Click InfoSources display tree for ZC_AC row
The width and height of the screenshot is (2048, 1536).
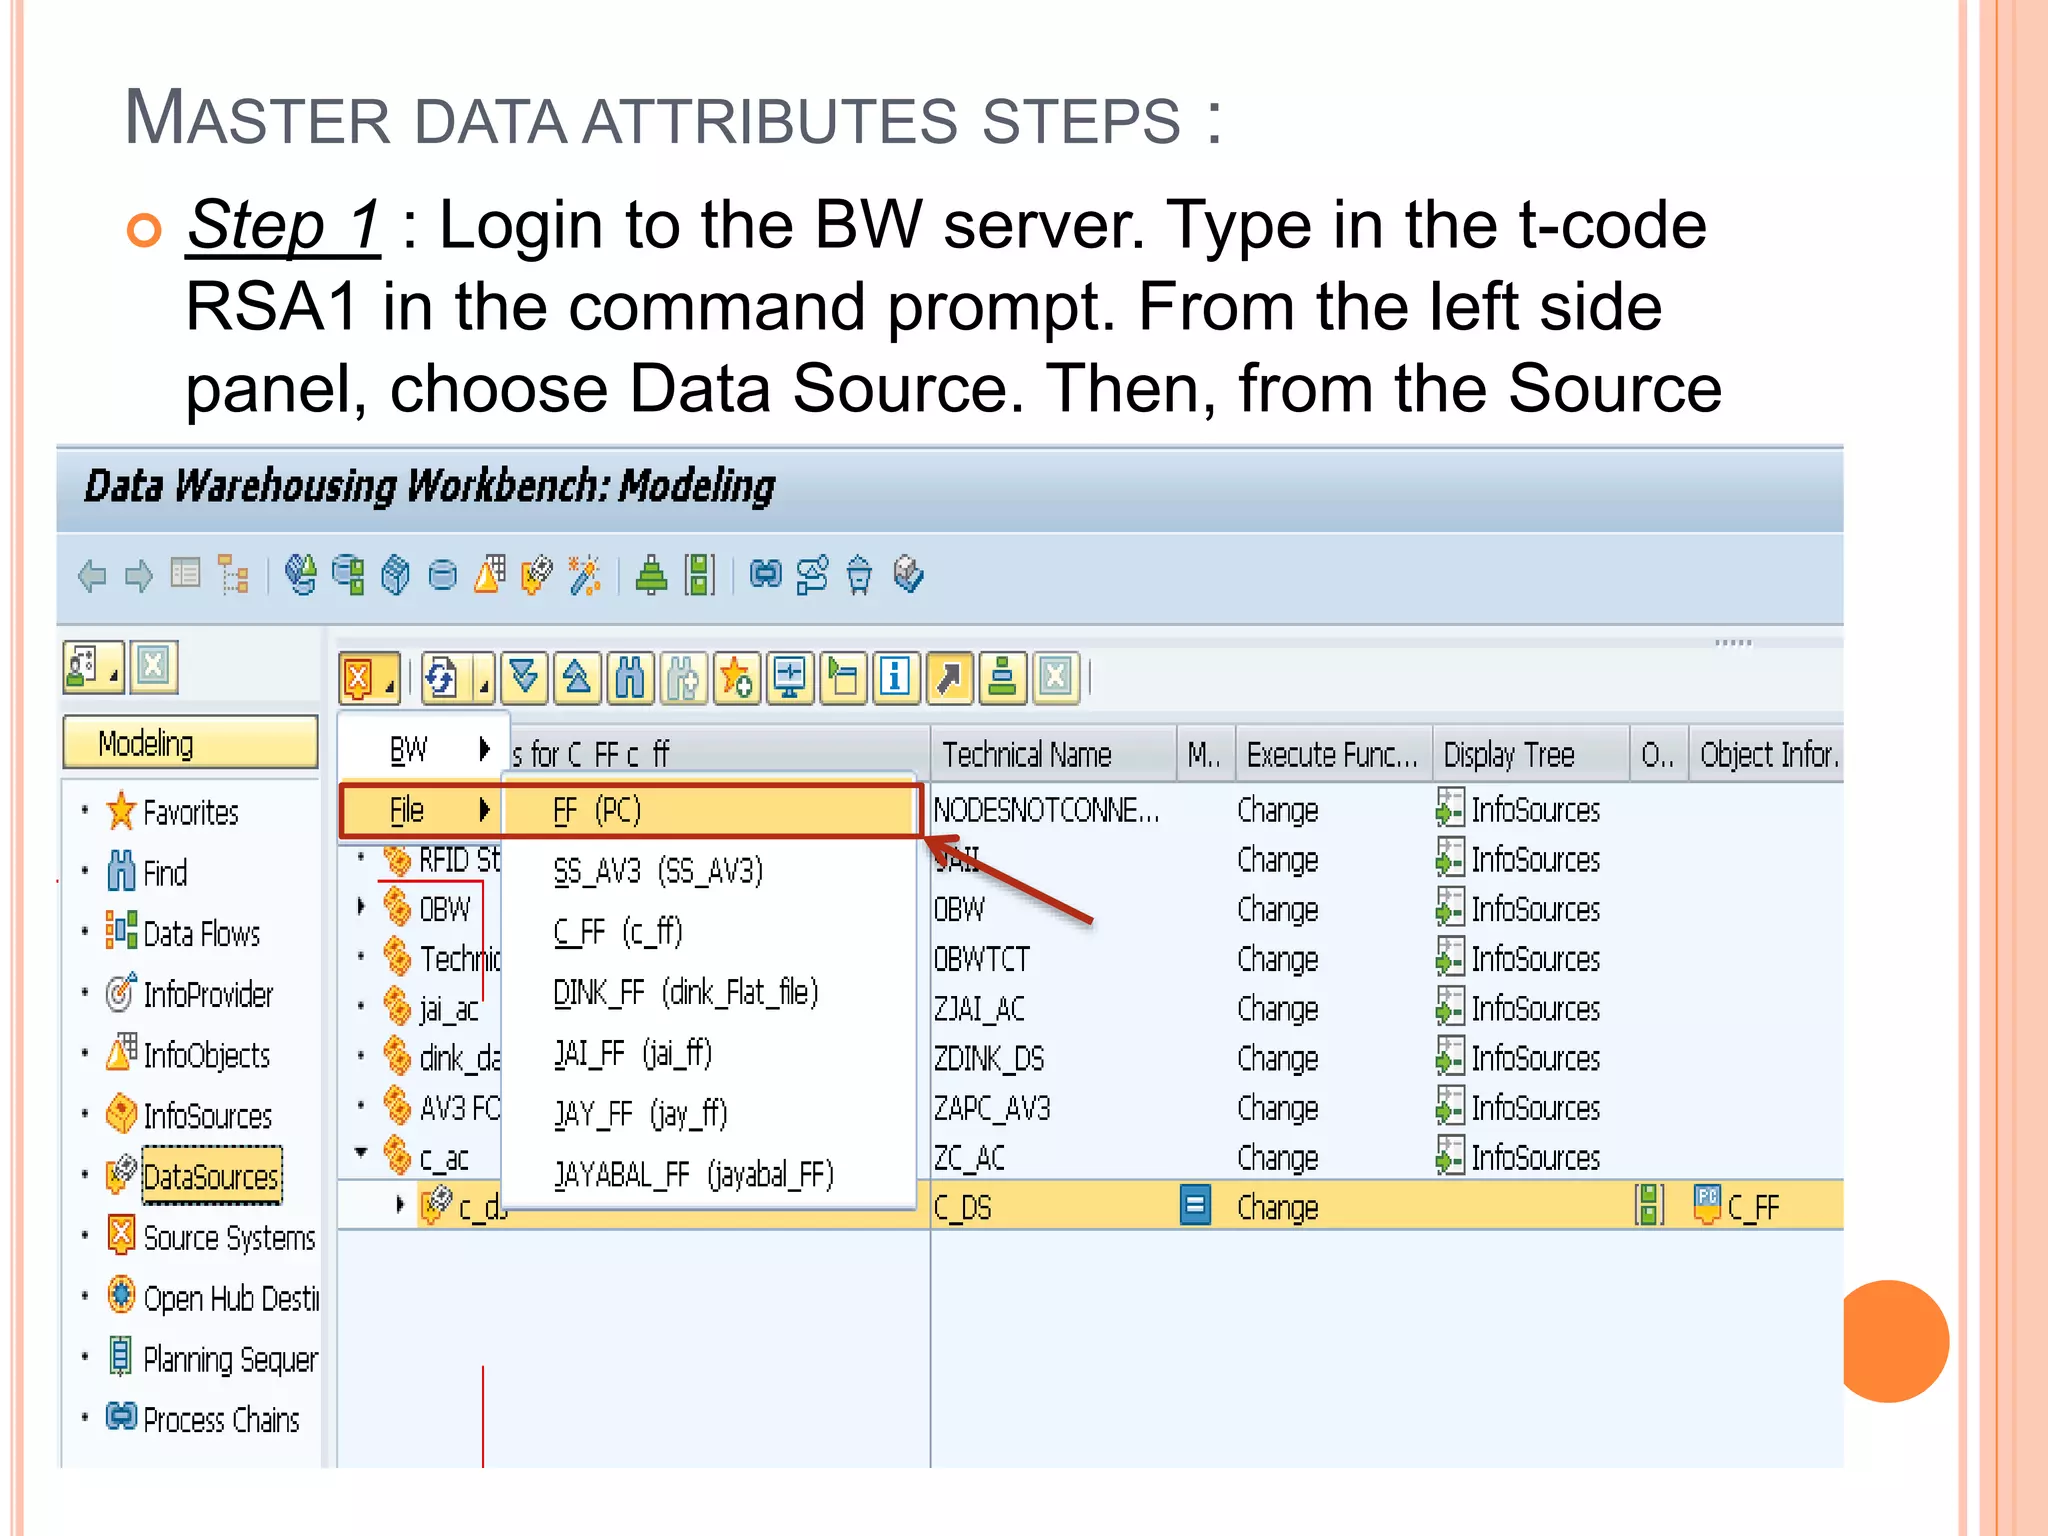click(x=1518, y=1157)
